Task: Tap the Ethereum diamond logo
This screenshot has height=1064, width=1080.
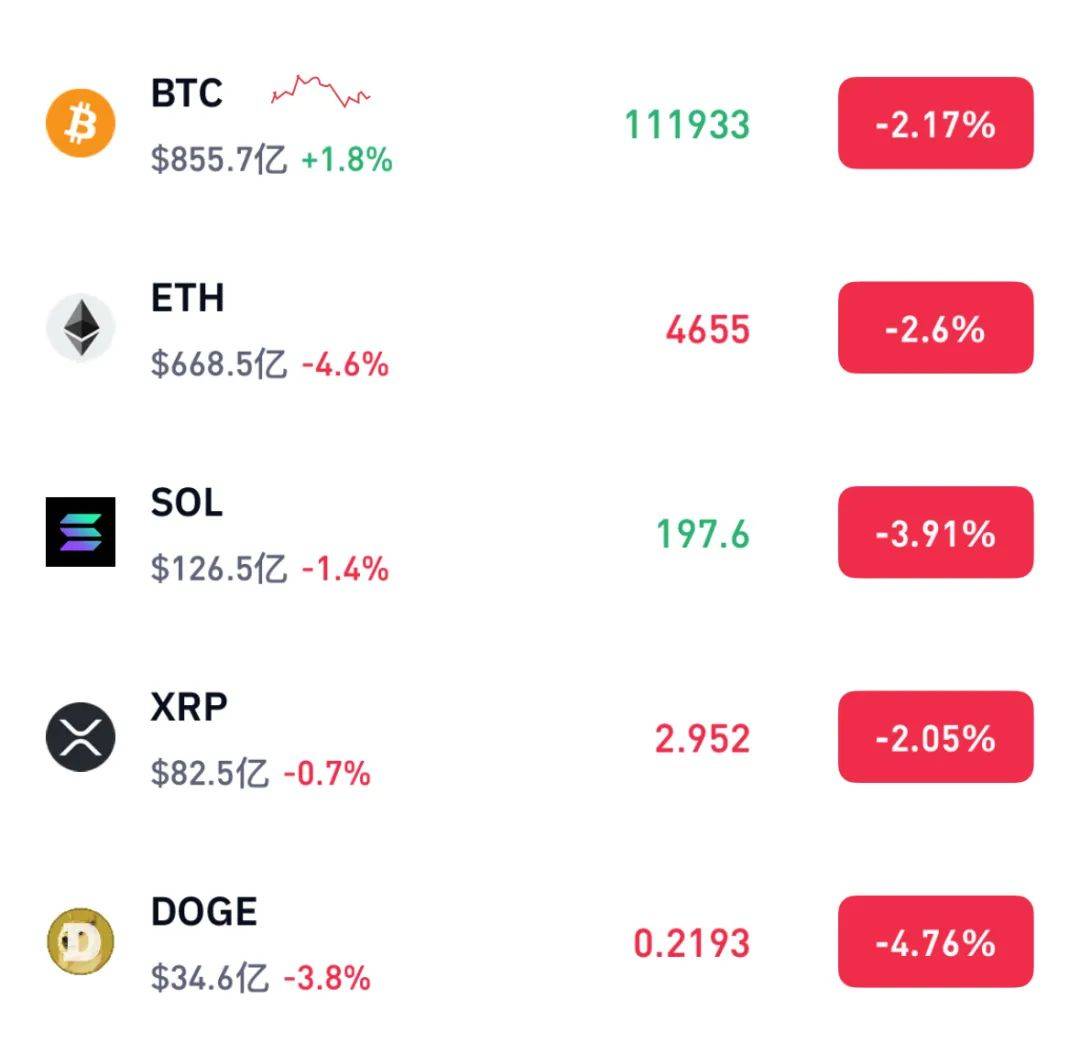Action: pyautogui.click(x=81, y=327)
